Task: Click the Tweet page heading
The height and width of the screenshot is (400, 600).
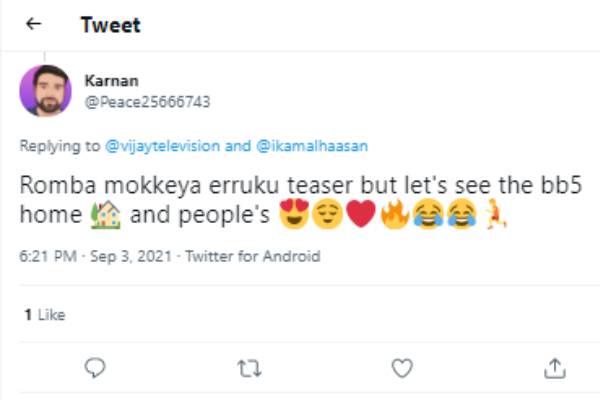Action: click(108, 25)
